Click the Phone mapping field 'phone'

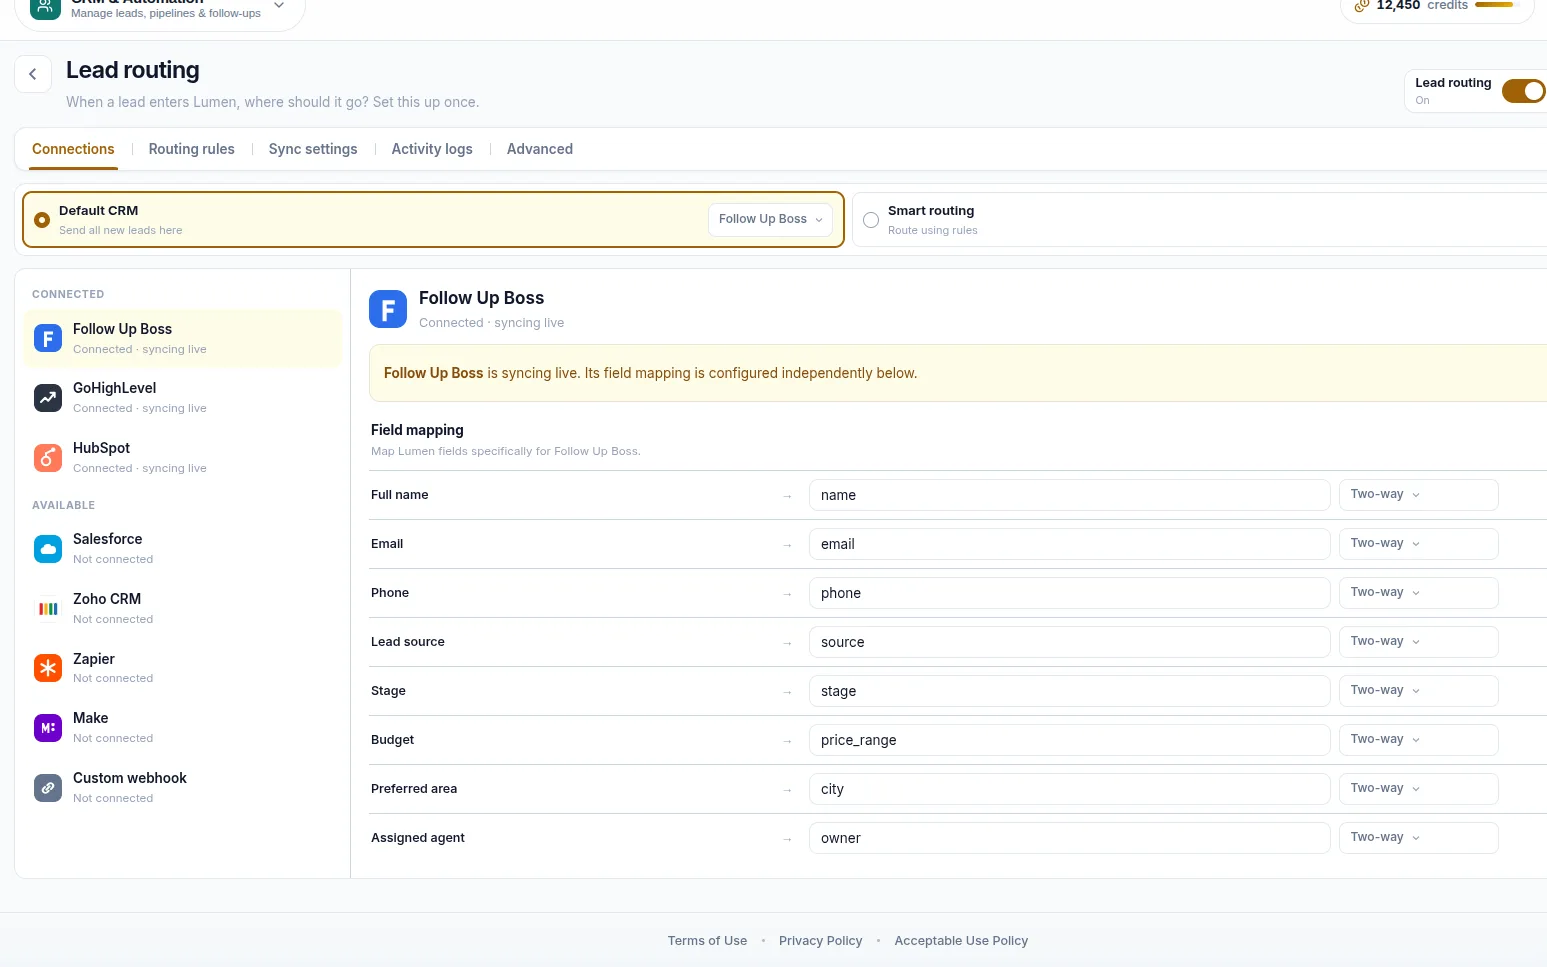tap(1069, 593)
